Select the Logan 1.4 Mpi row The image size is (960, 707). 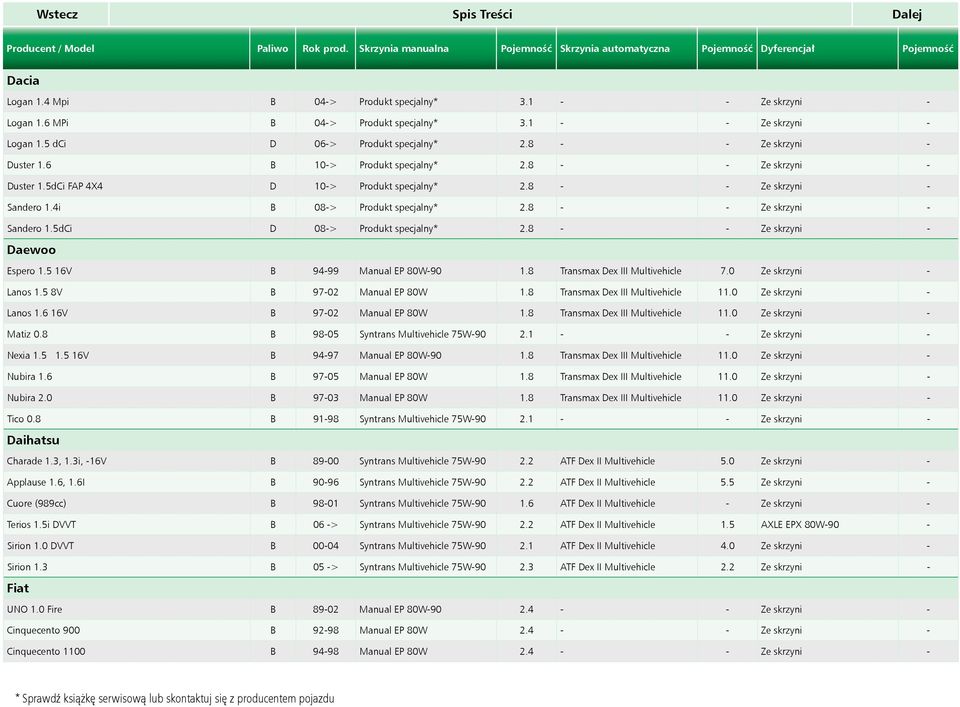click(x=481, y=102)
